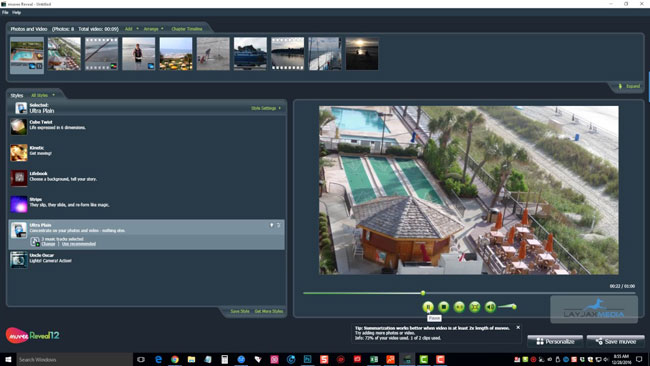Viewport: 650px width, 366px height.
Task: Click the music track icon under Ultra Plain
Action: tap(35, 242)
